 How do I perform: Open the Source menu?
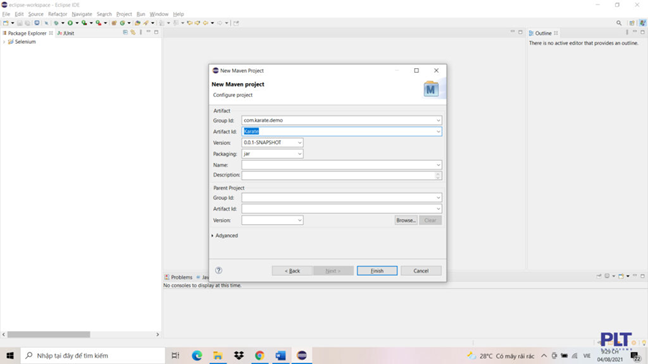36,14
